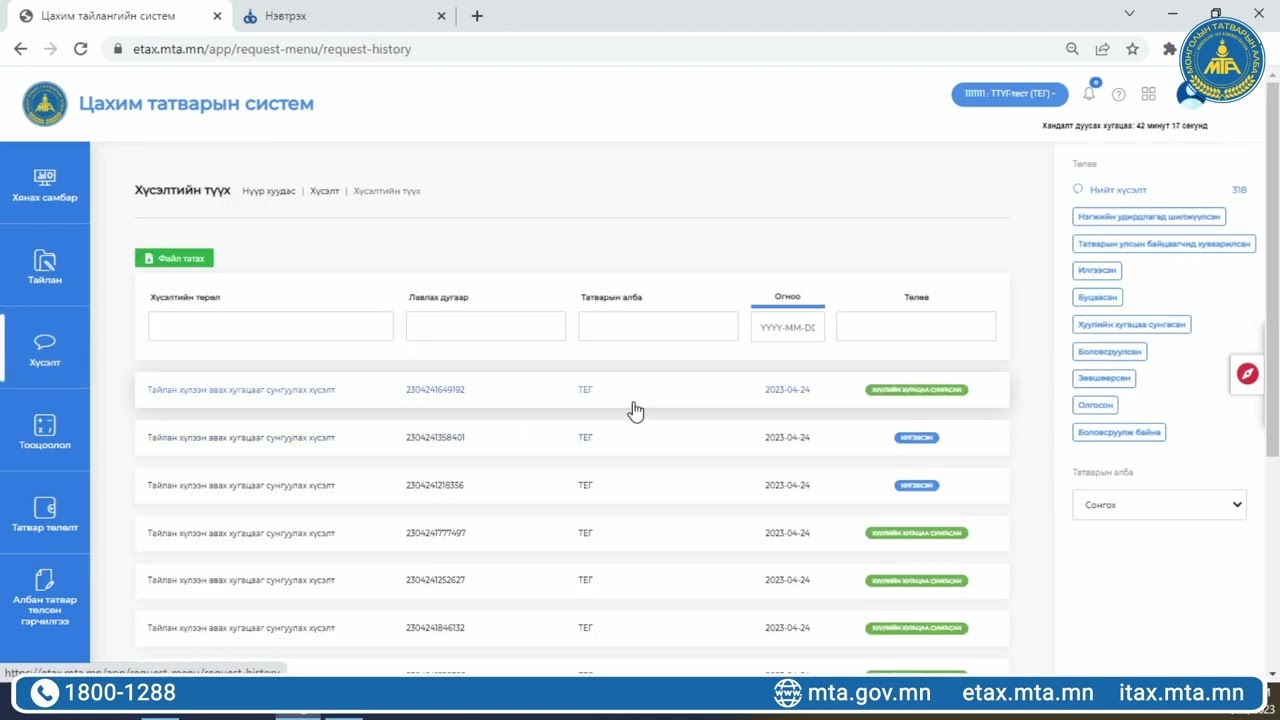The width and height of the screenshot is (1280, 720).
Task: Filter by Татварын улсын байцаагчид хуваарилсан
Action: pos(1164,243)
